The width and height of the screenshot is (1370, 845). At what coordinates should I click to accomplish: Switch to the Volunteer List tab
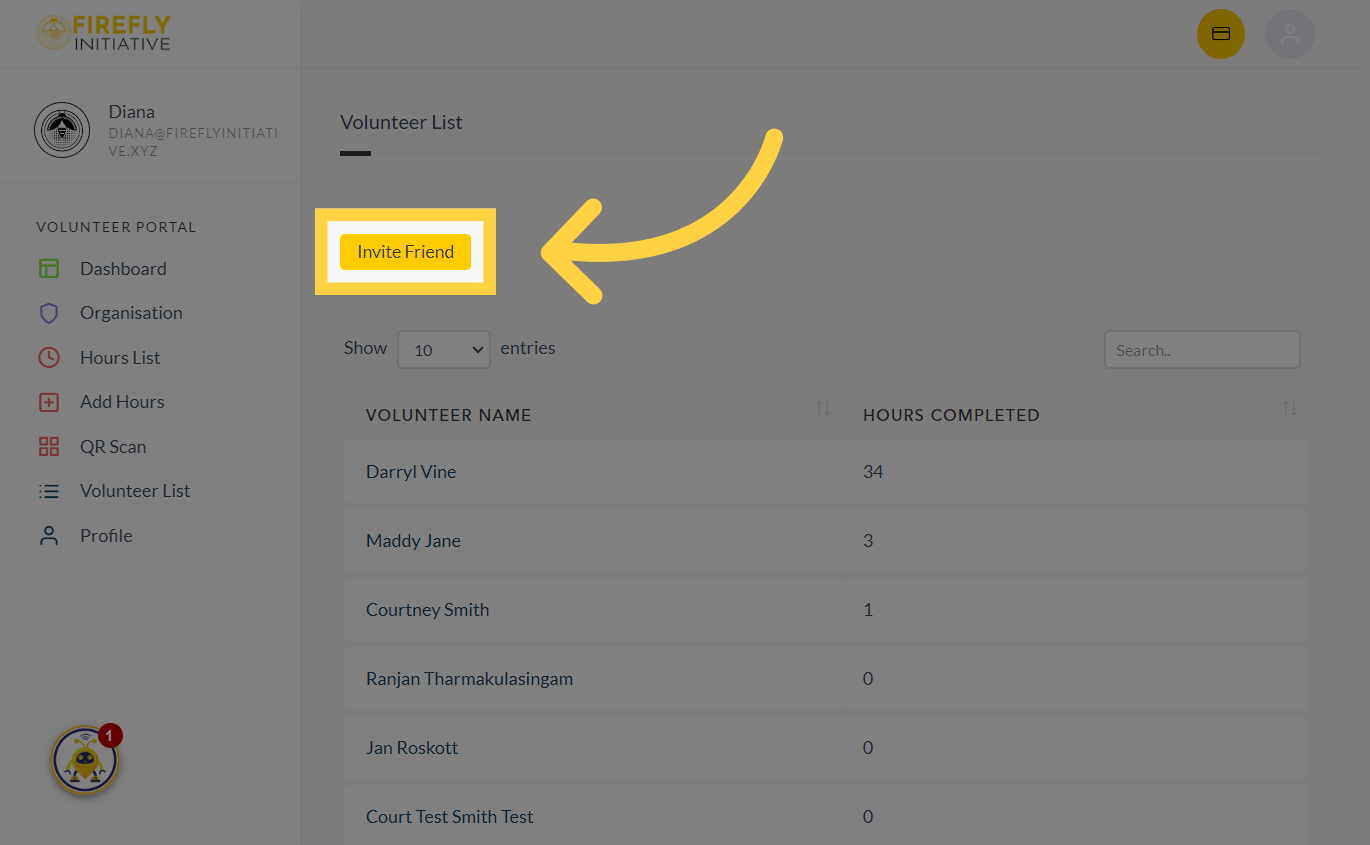click(x=401, y=121)
